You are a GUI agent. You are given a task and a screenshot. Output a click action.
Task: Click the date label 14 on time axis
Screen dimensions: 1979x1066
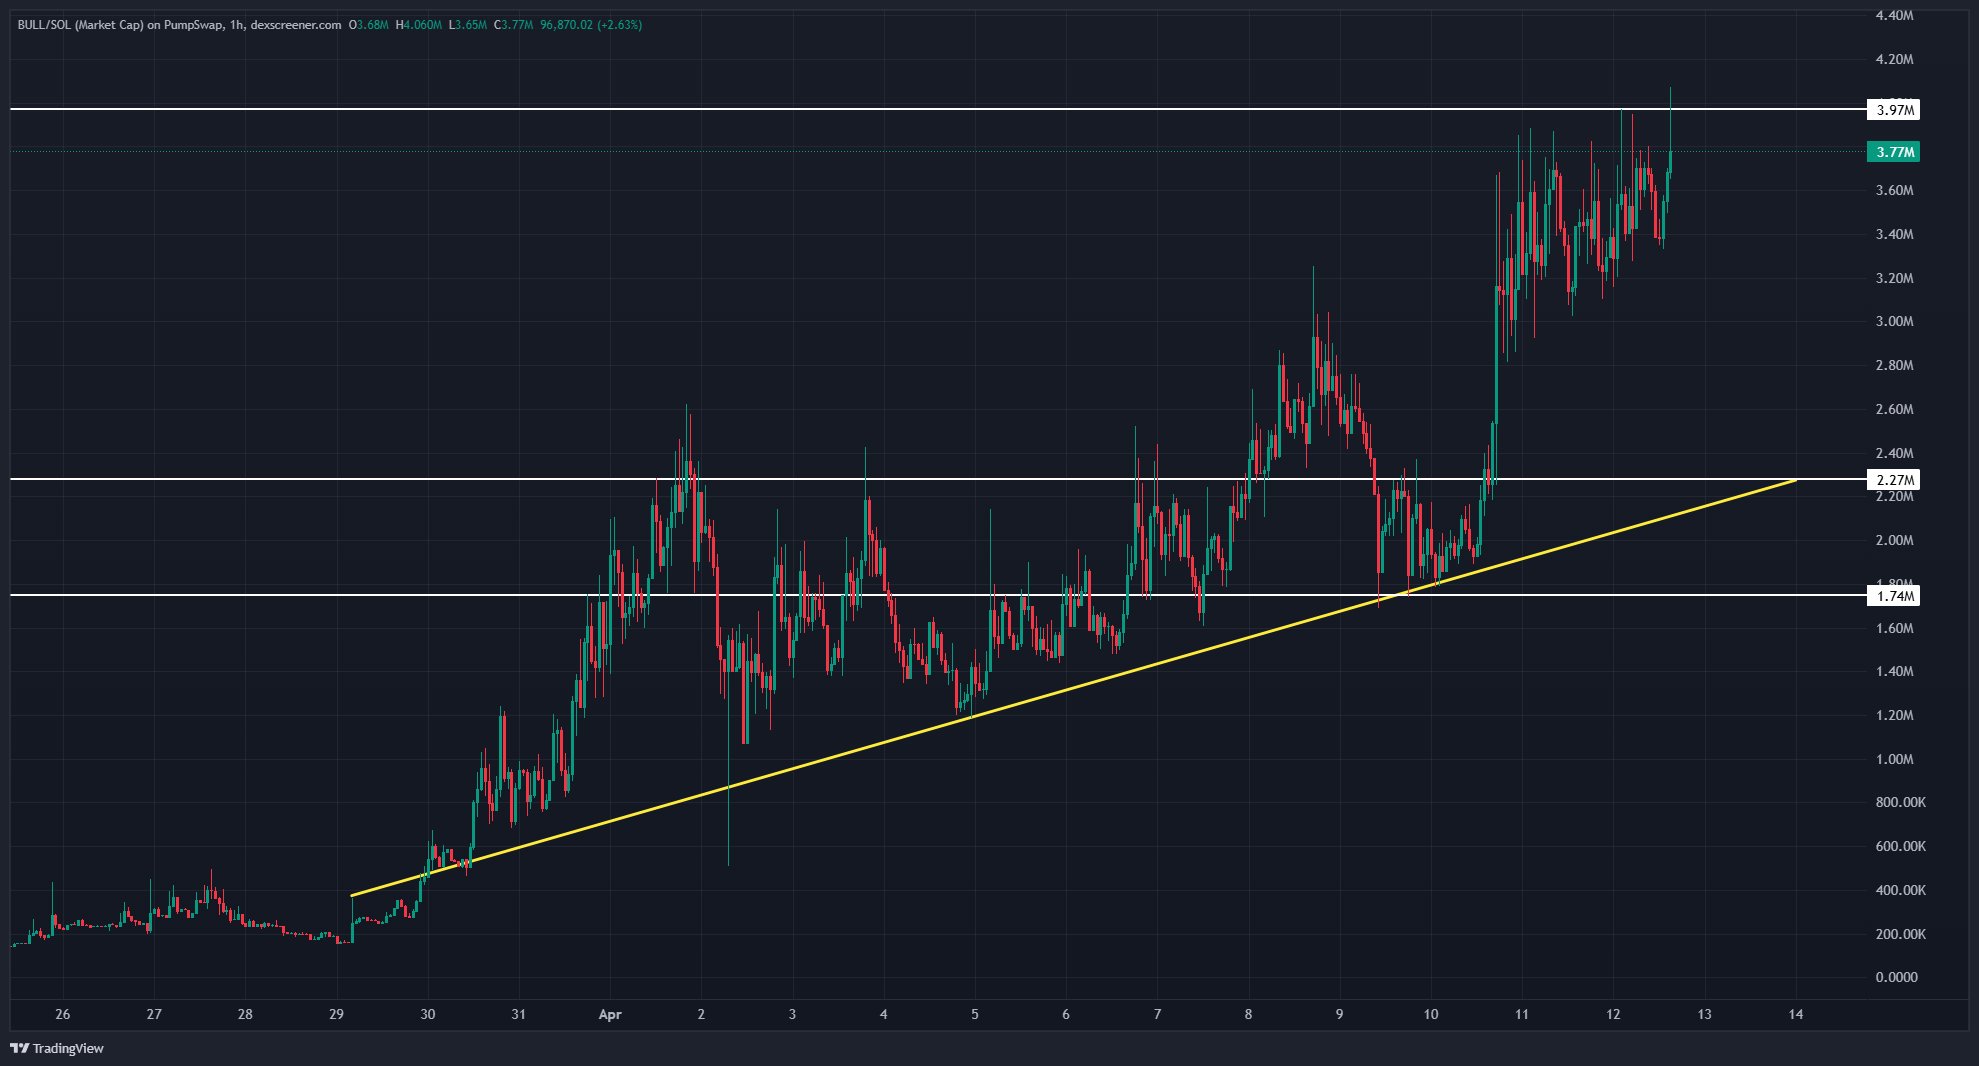[1796, 1014]
